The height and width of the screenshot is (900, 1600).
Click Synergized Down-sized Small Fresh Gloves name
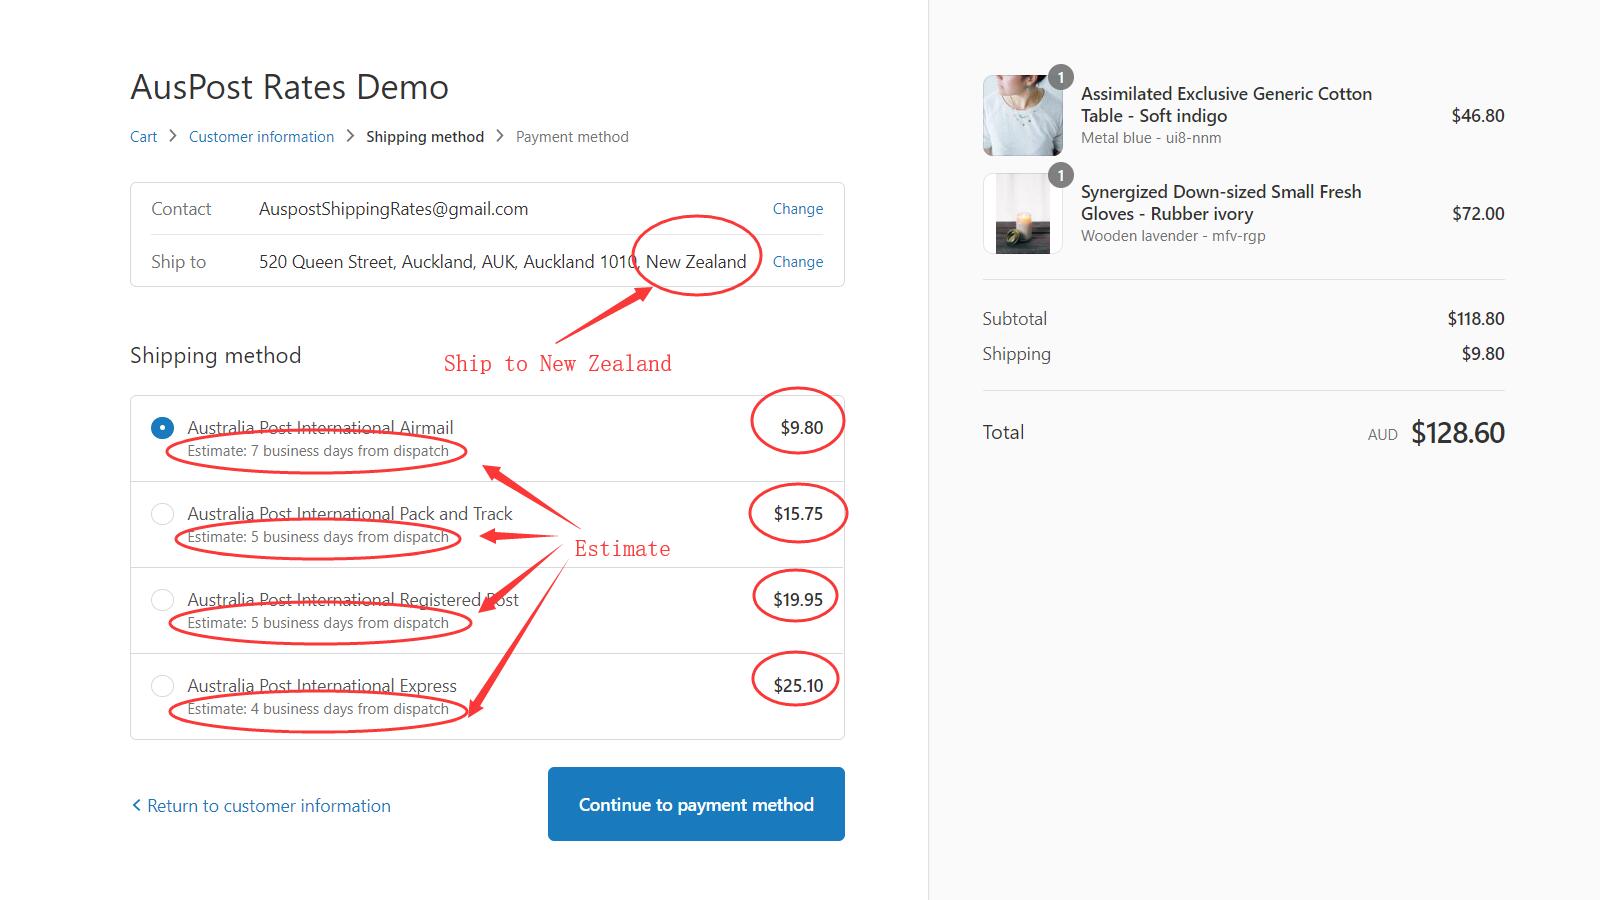pyautogui.click(x=1221, y=203)
